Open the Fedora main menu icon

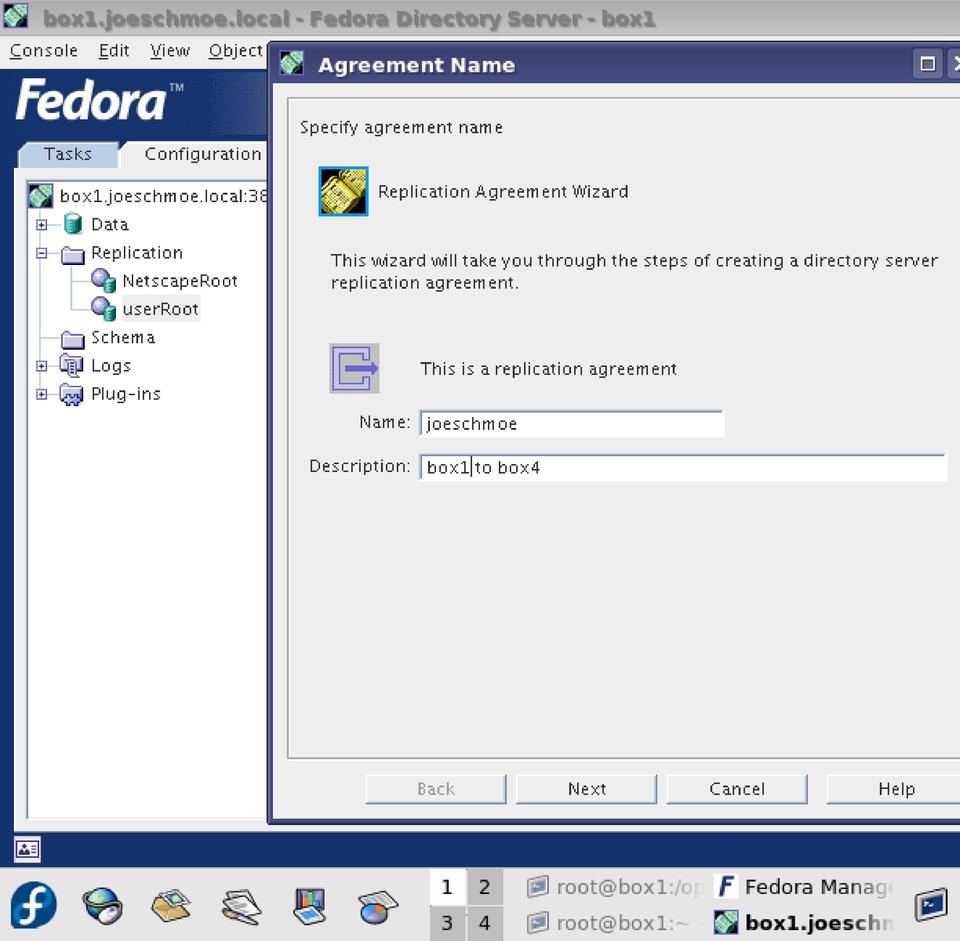(33, 906)
